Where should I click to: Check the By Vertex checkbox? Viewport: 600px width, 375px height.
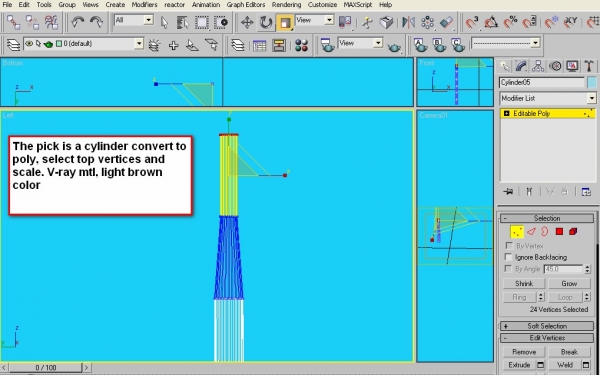(x=509, y=245)
